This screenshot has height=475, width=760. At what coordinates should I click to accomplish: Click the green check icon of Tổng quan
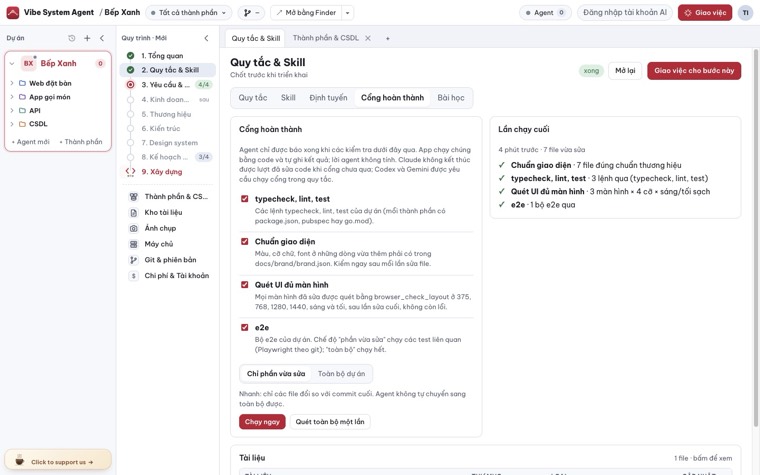[130, 56]
